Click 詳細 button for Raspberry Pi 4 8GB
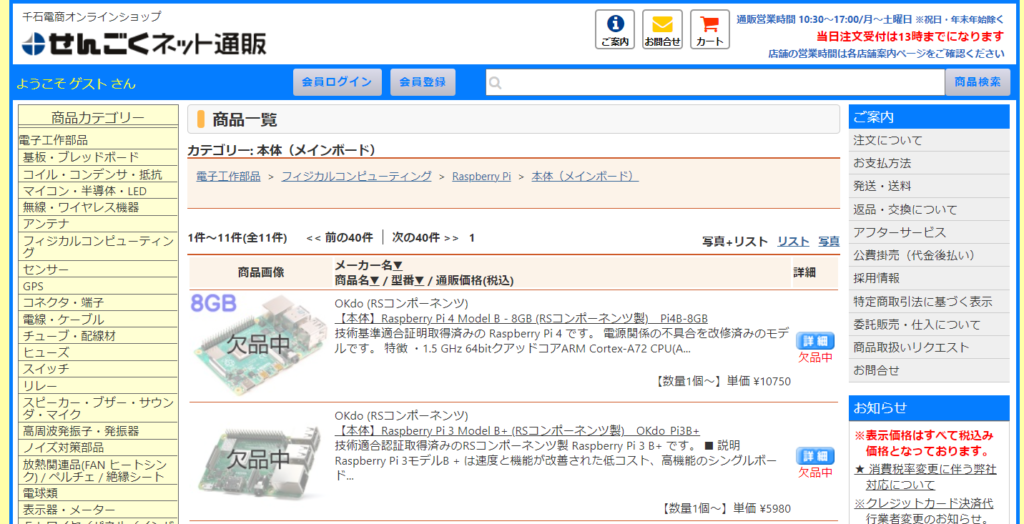 [x=815, y=340]
